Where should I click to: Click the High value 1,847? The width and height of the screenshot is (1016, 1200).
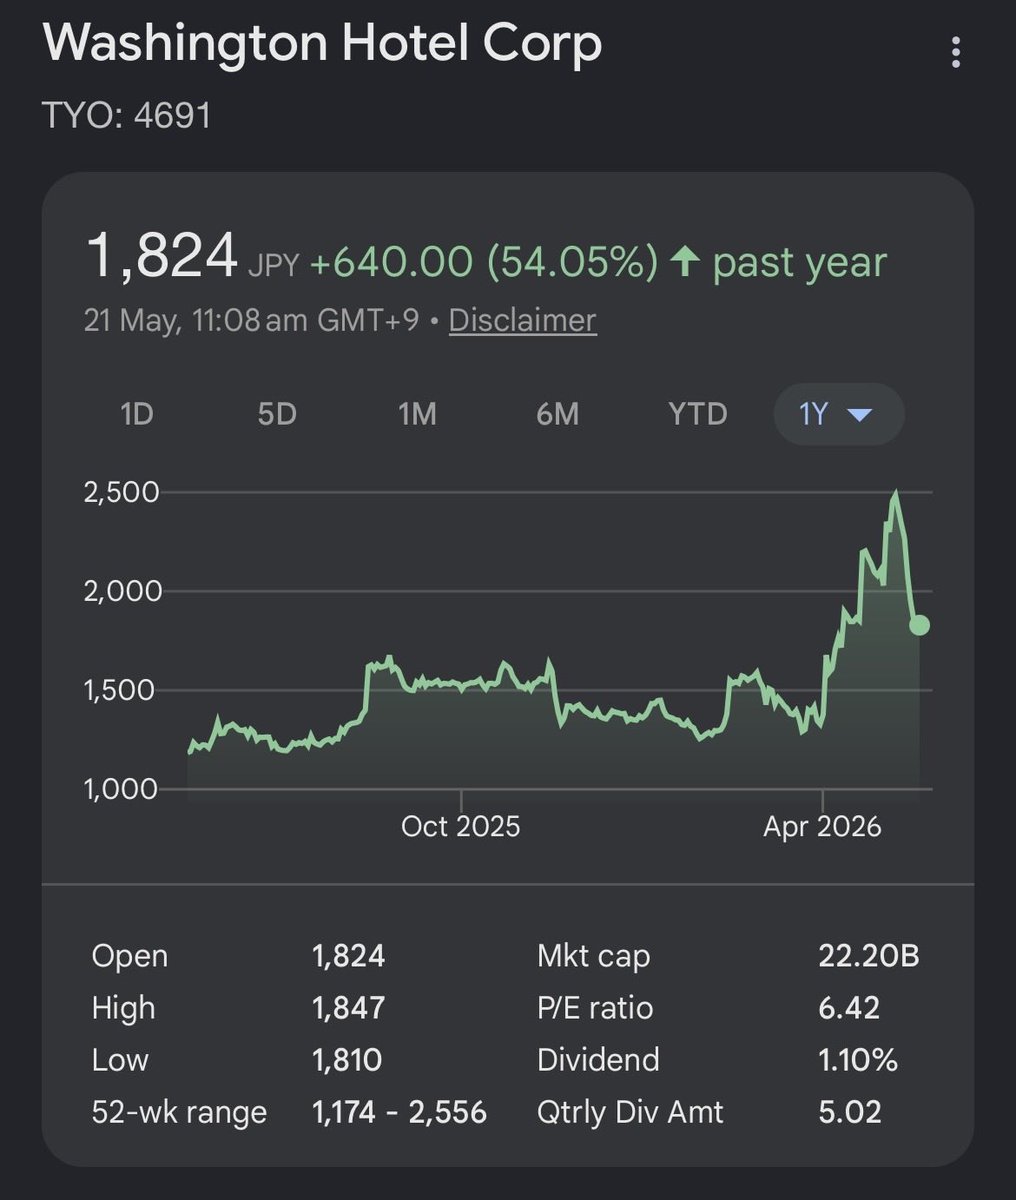pyautogui.click(x=348, y=1008)
